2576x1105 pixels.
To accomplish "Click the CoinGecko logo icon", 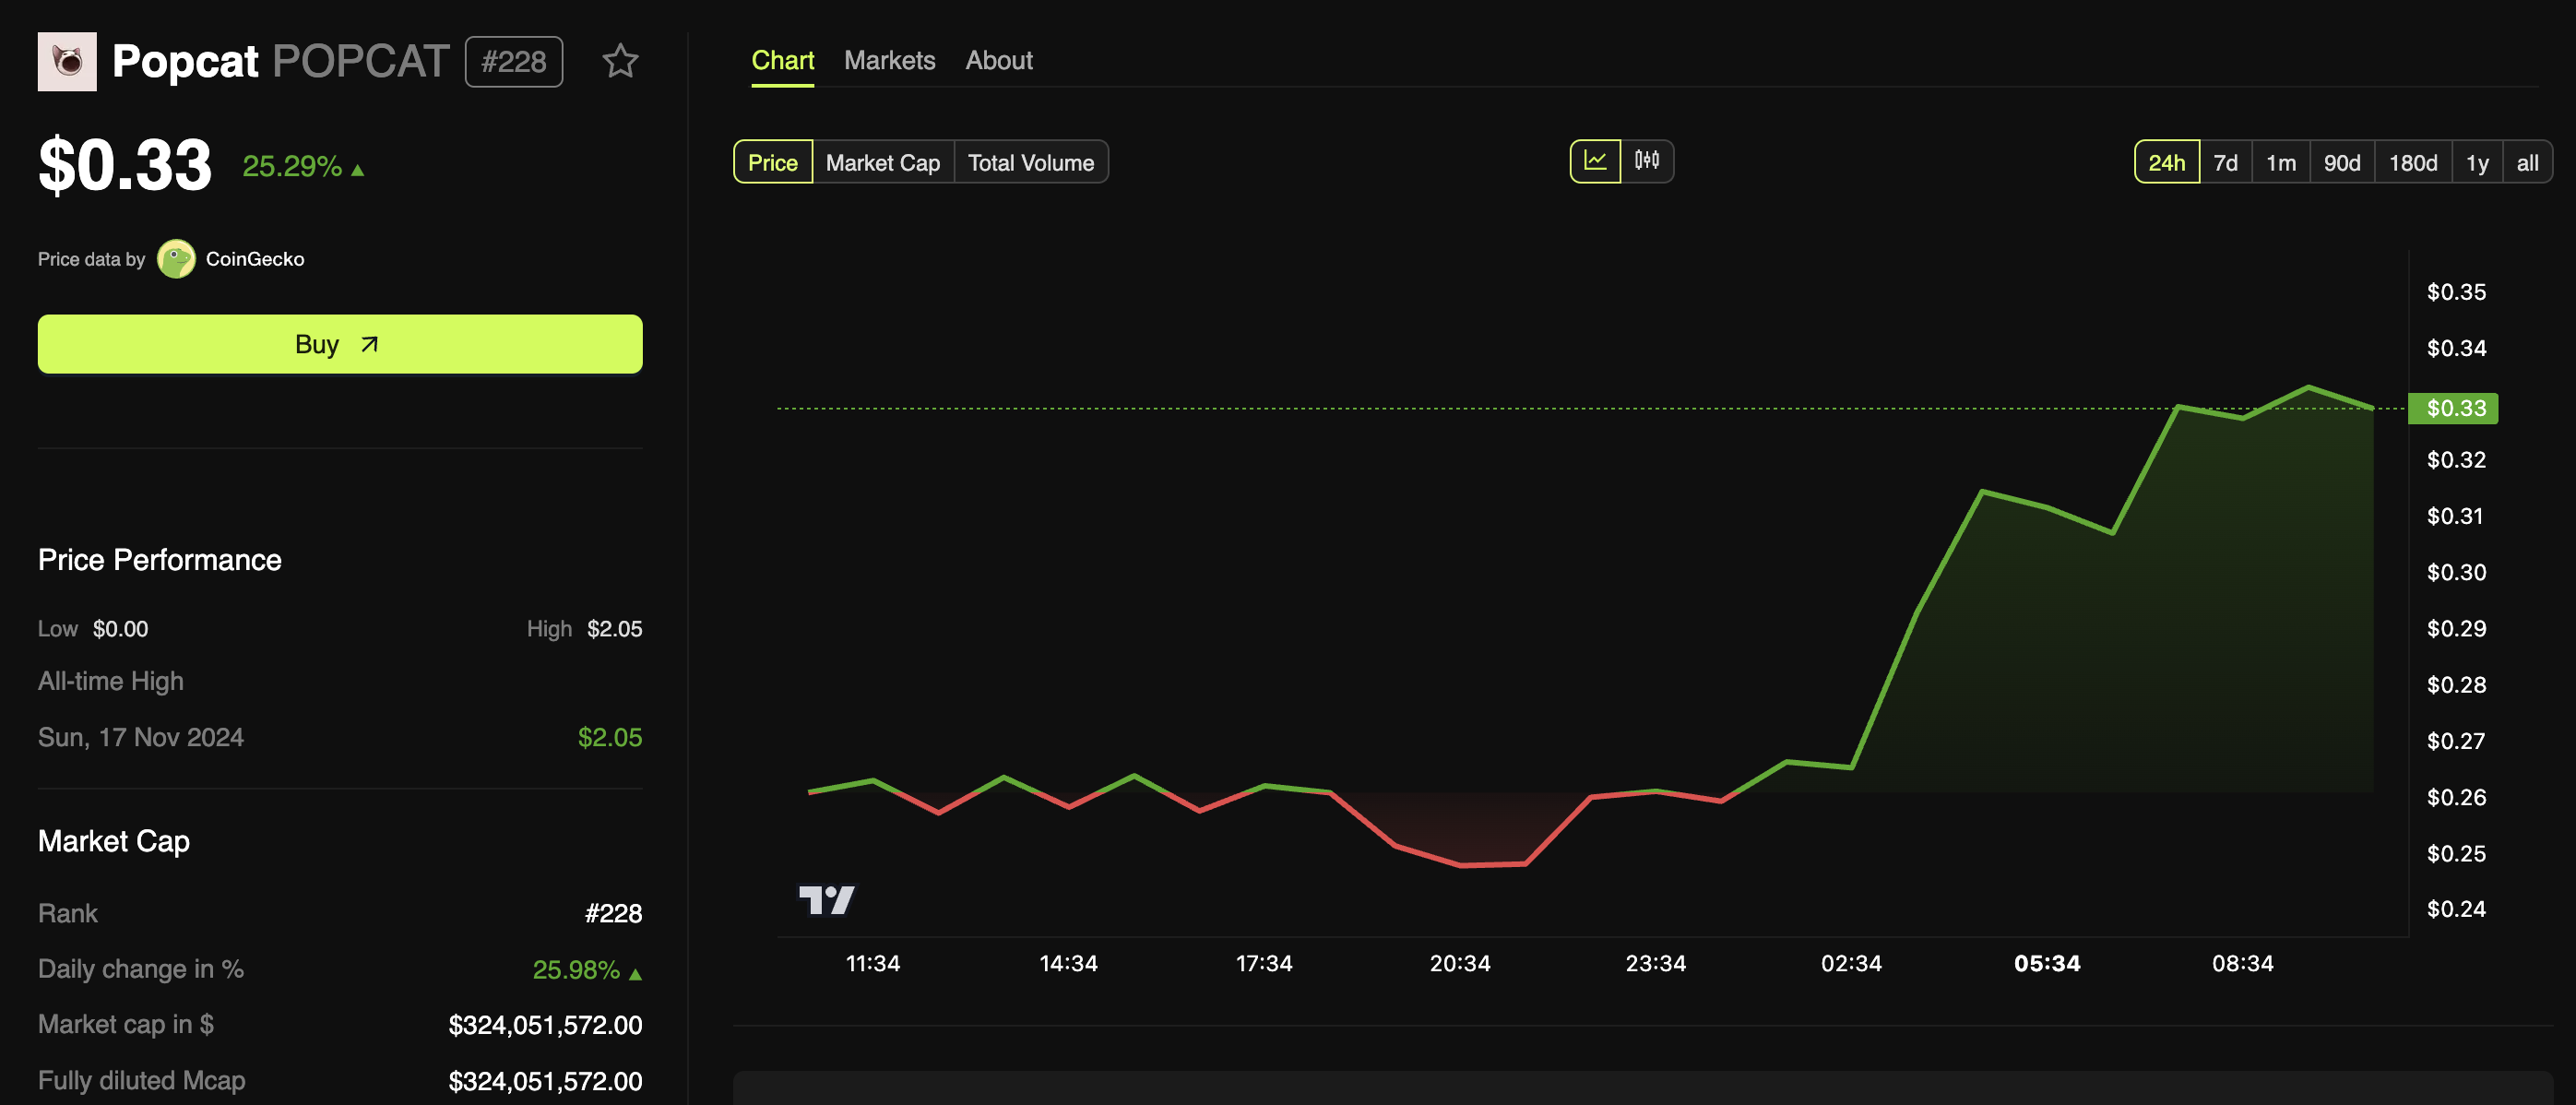I will pos(176,259).
